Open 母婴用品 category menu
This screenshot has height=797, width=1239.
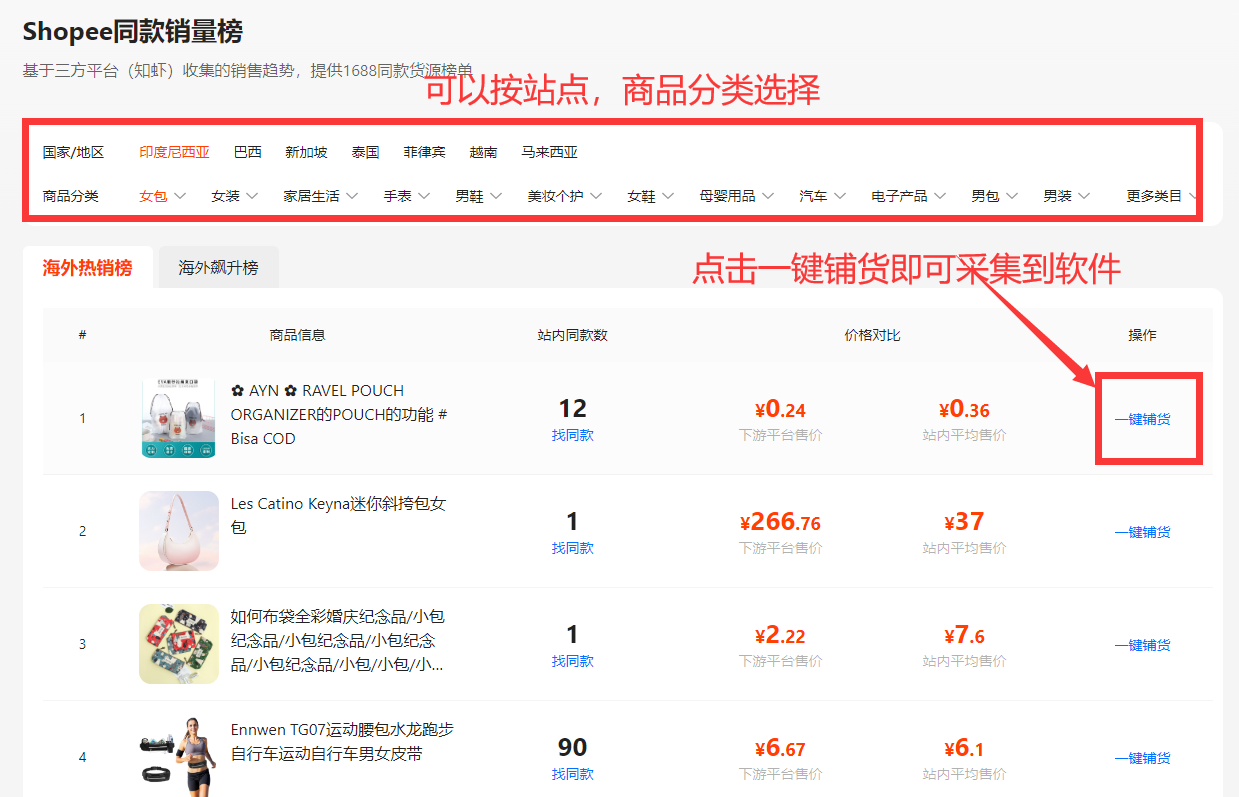[737, 196]
